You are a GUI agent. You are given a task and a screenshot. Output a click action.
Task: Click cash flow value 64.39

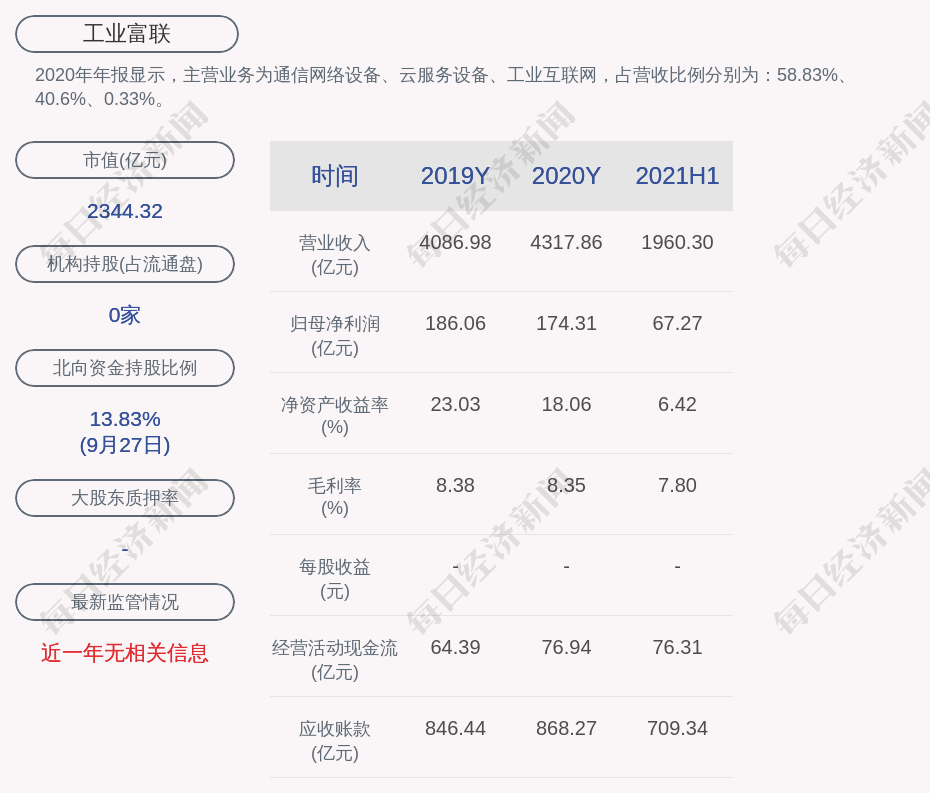tap(456, 647)
